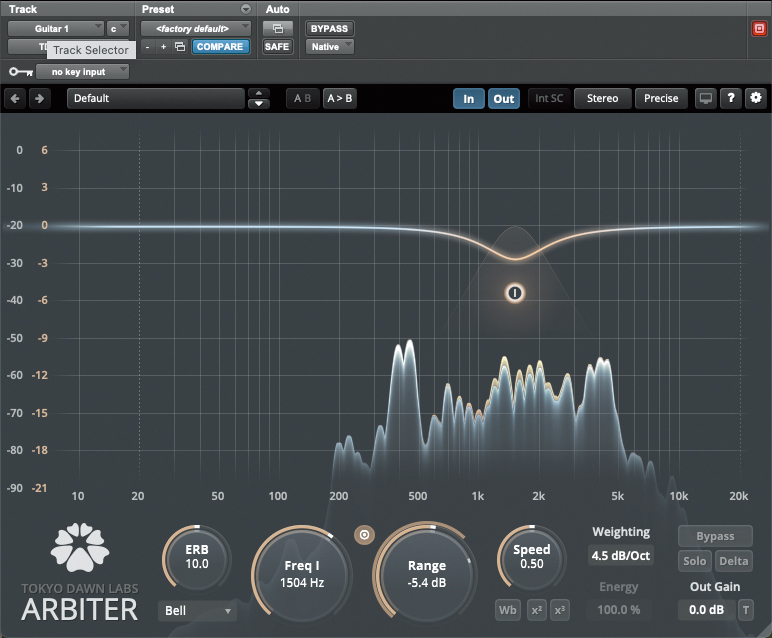Open help question mark
The width and height of the screenshot is (772, 638).
pyautogui.click(x=731, y=98)
